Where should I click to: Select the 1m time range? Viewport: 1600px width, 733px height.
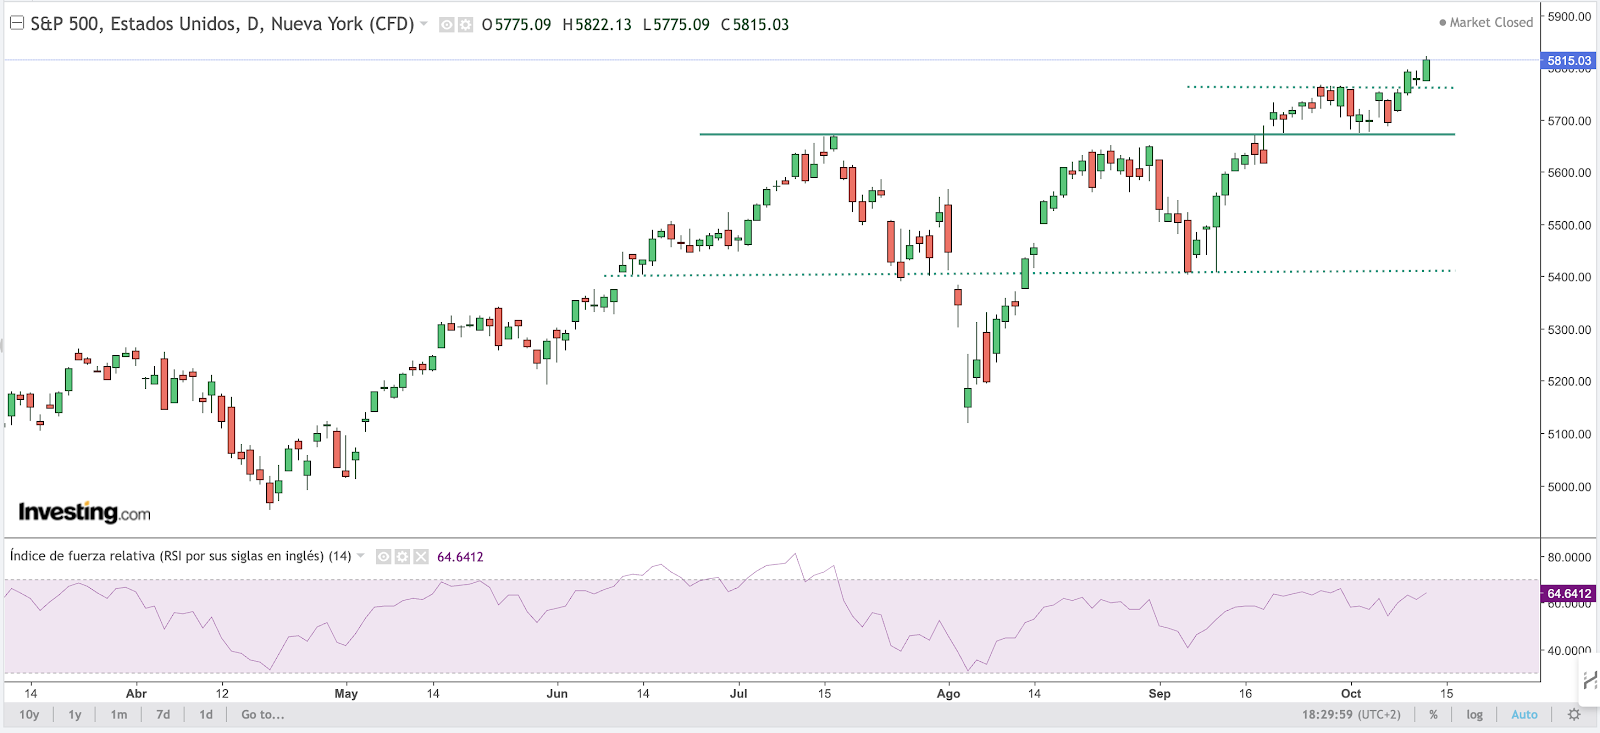[x=119, y=714]
